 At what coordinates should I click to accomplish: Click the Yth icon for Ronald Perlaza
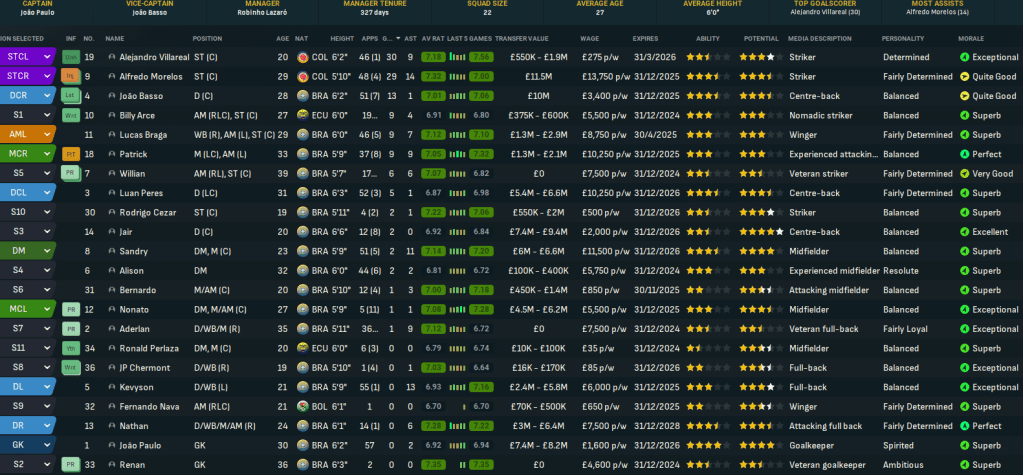click(70, 348)
